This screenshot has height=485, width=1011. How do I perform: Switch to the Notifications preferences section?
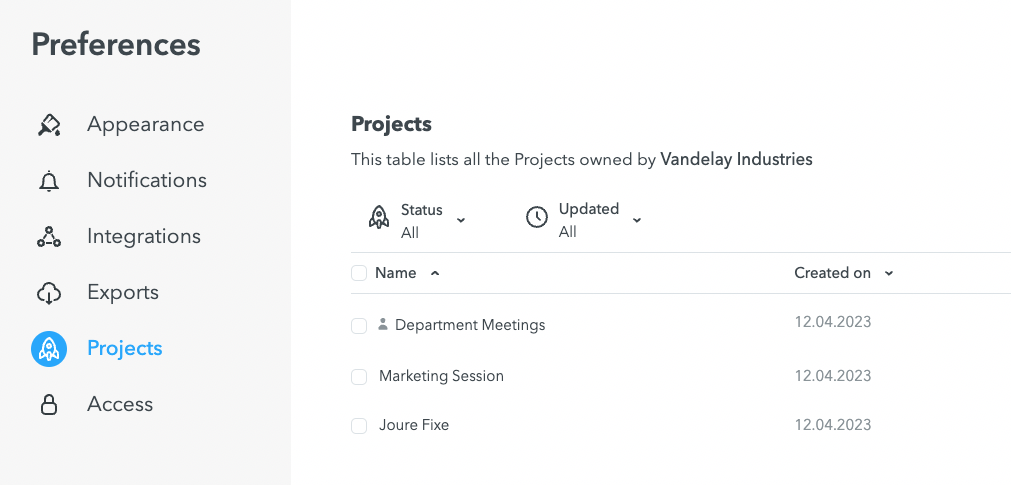pyautogui.click(x=147, y=180)
